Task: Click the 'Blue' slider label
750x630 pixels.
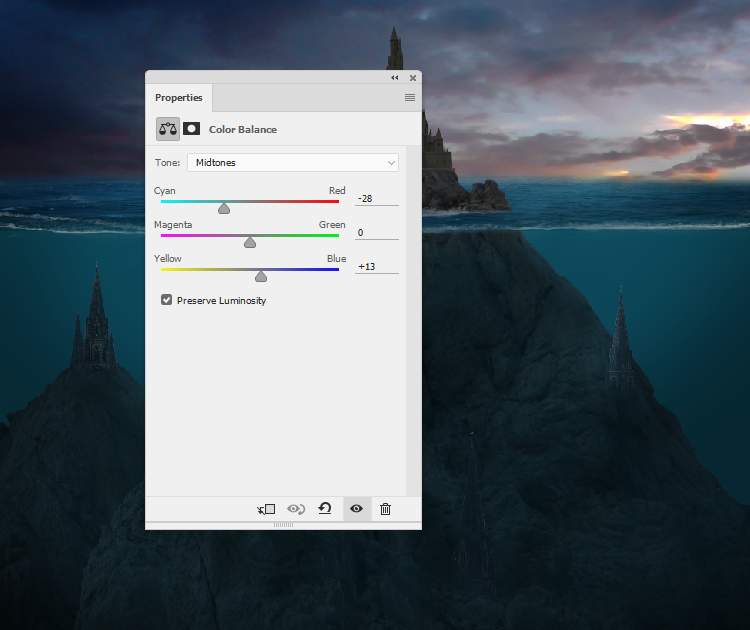Action: [337, 258]
